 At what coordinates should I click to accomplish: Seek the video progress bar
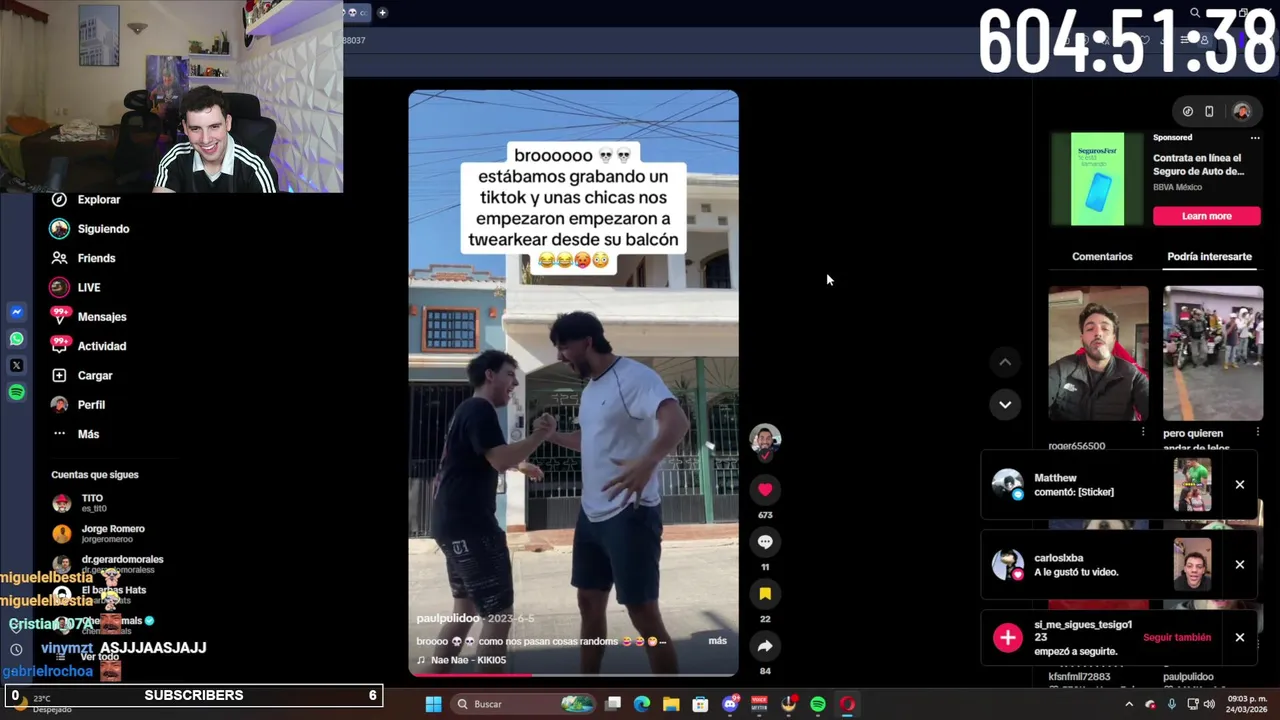tap(573, 674)
